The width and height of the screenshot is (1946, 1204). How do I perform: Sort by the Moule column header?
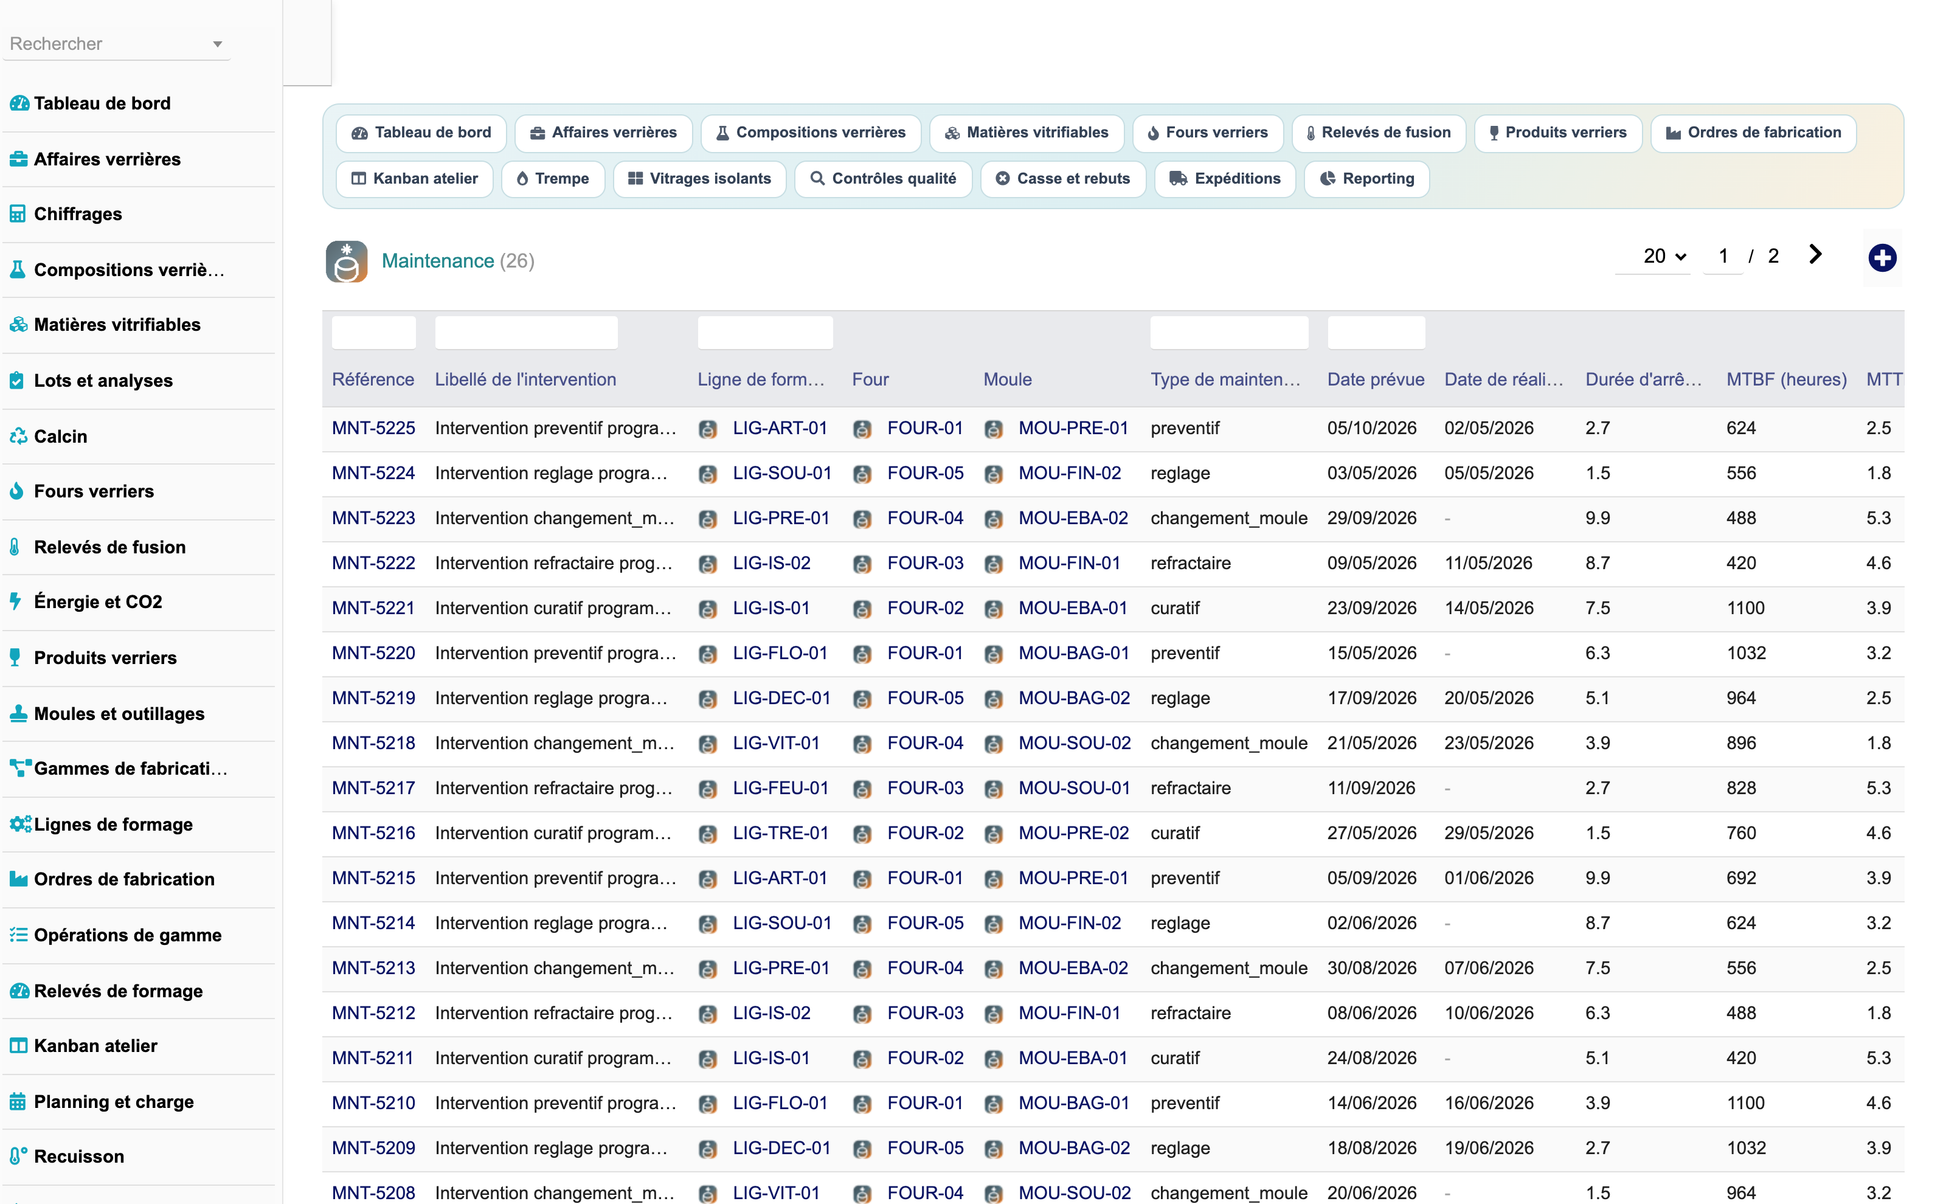tap(1007, 380)
